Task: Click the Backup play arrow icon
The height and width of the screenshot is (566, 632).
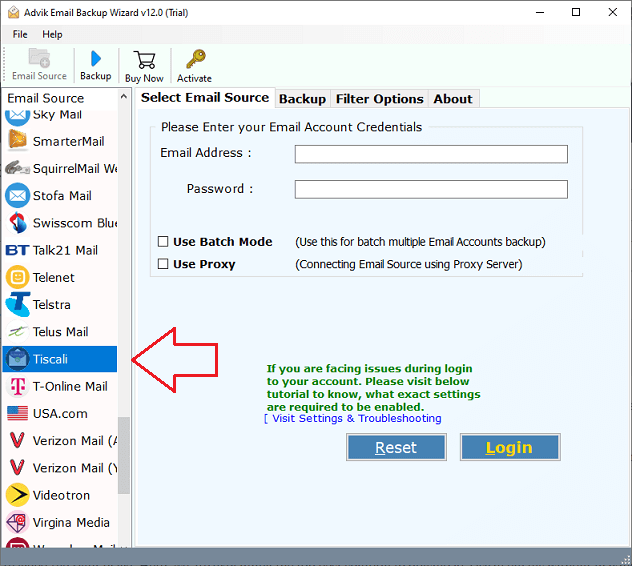Action: [x=96, y=59]
